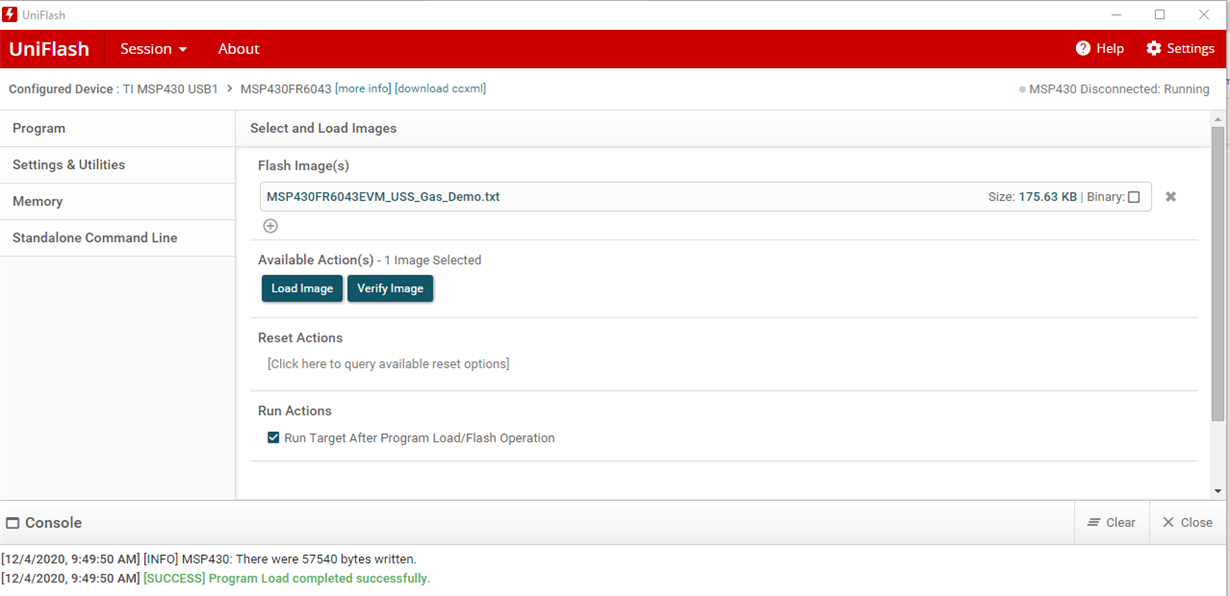1230x596 pixels.
Task: Open Settings & Utilities section
Action: coord(118,165)
